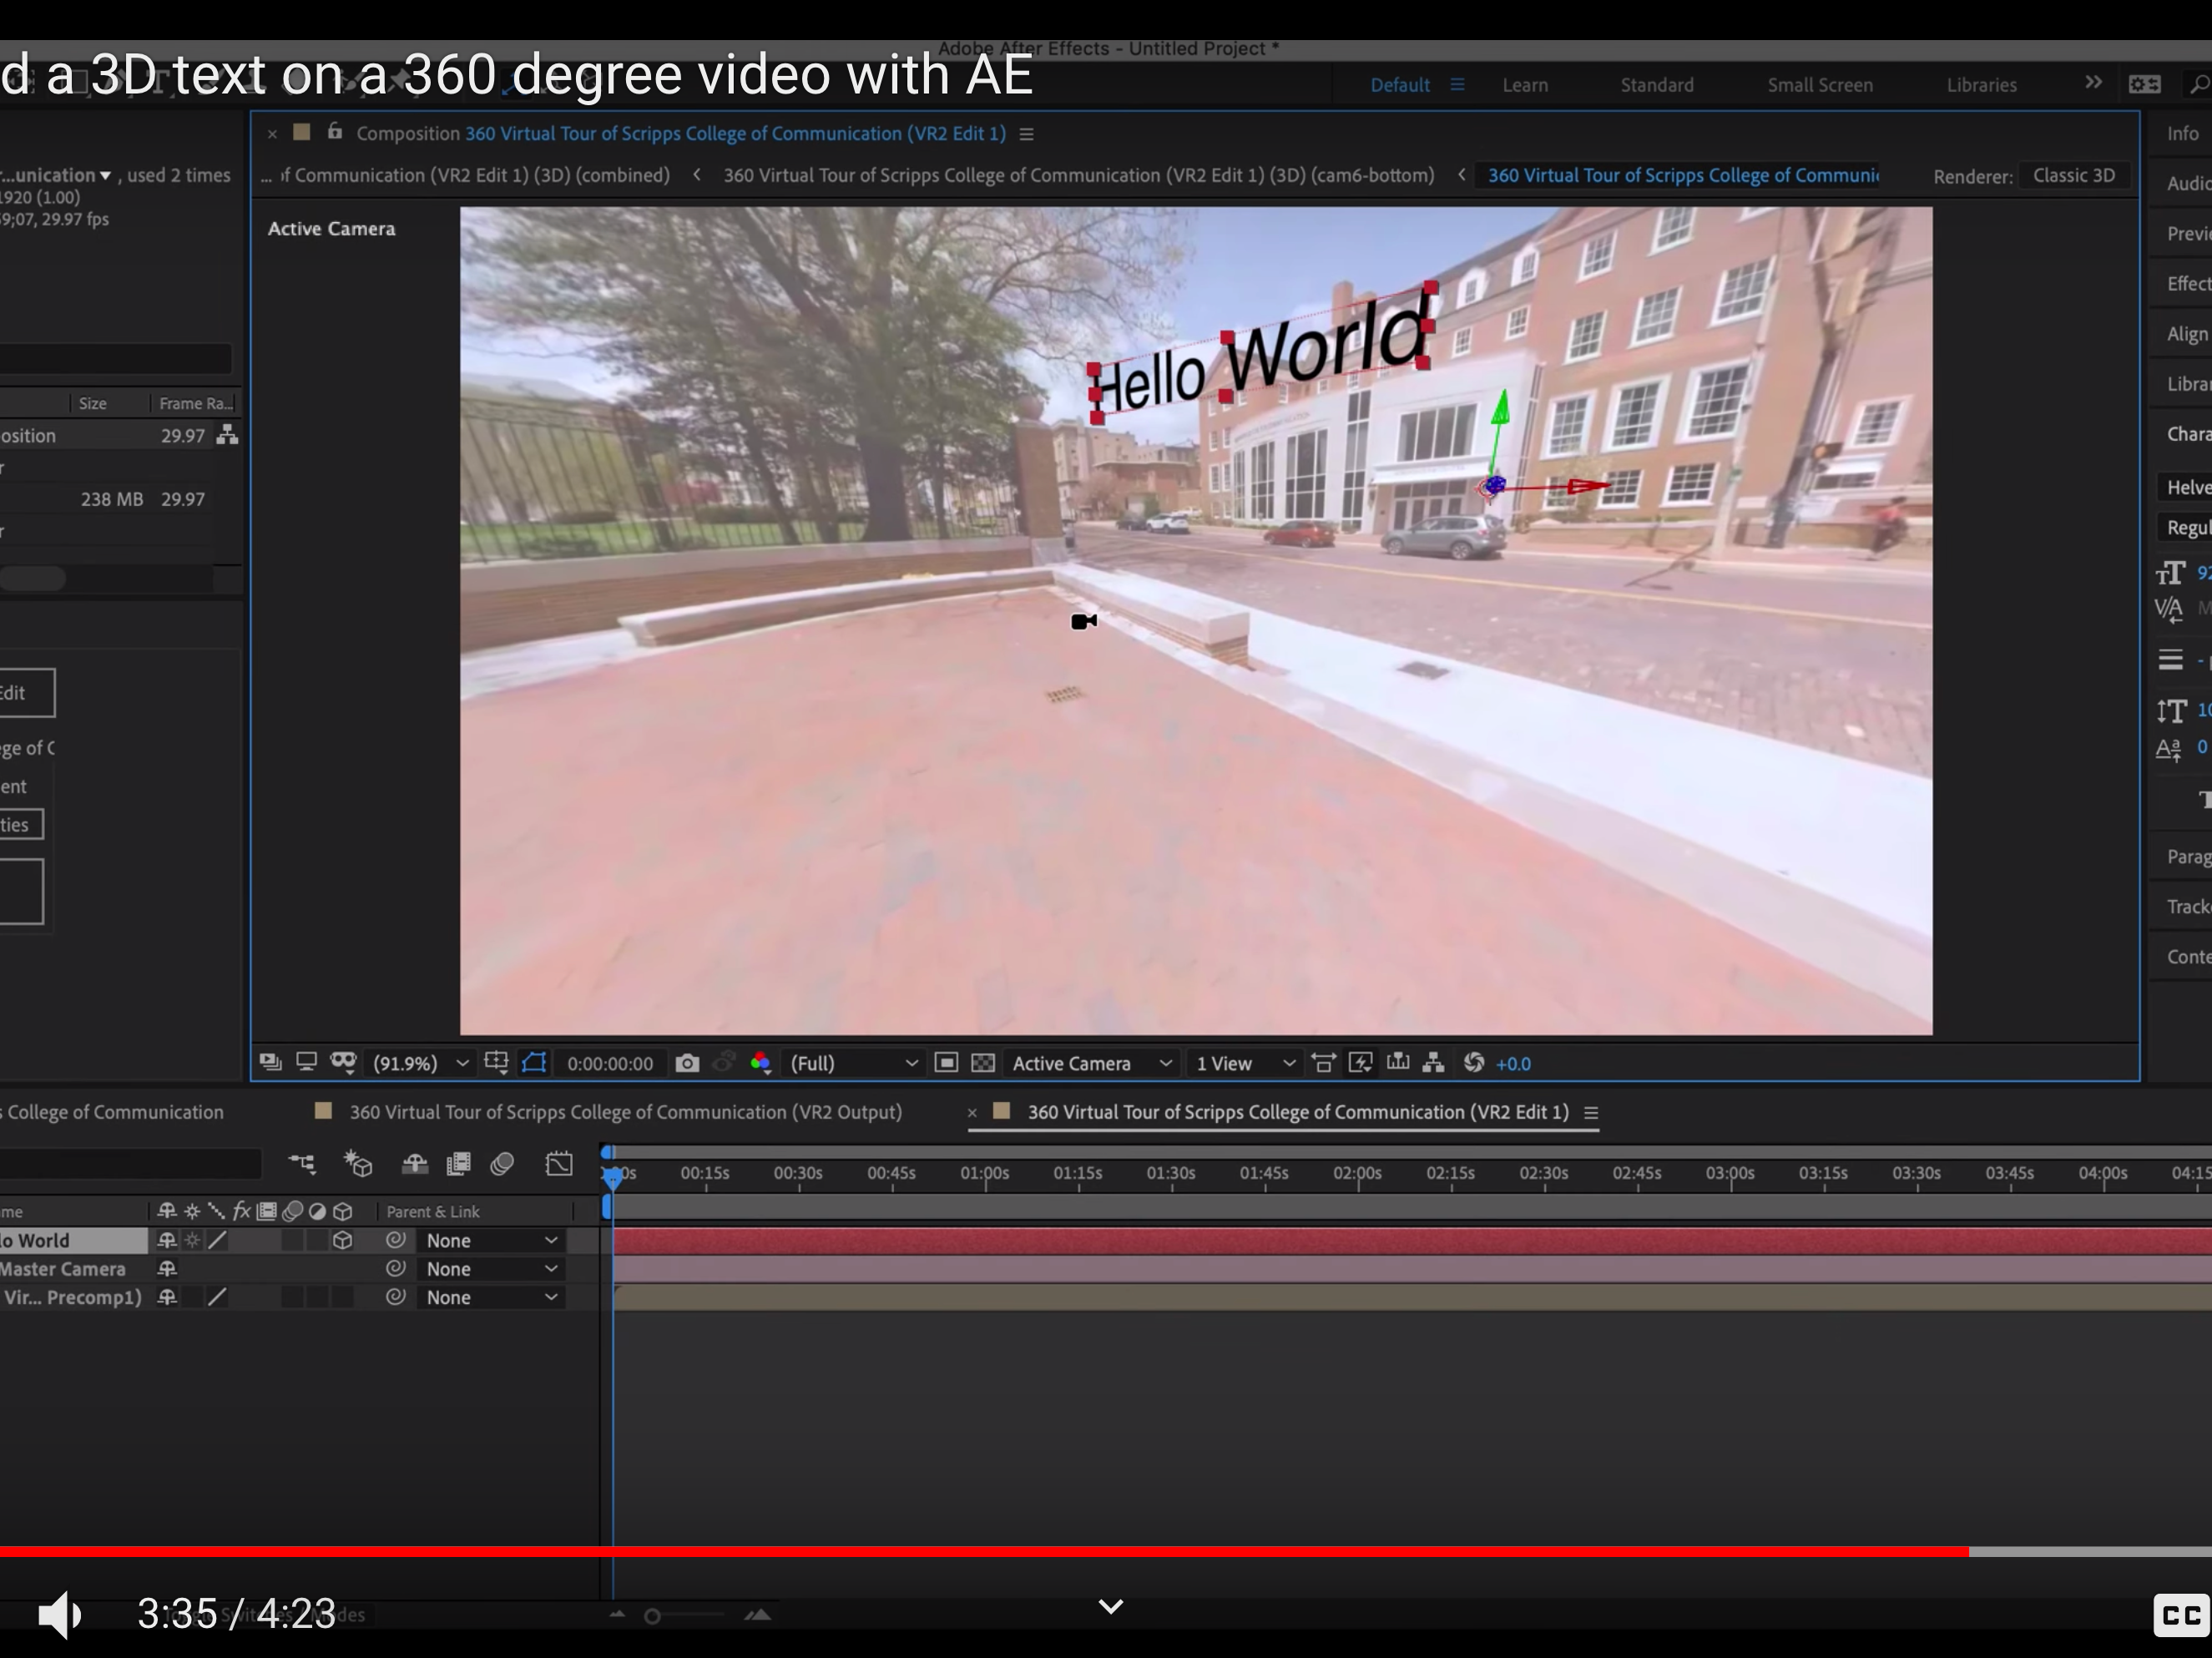Go to (cam6-bottom) composition in breadcrumb
The width and height of the screenshot is (2212, 1658).
tap(1078, 175)
